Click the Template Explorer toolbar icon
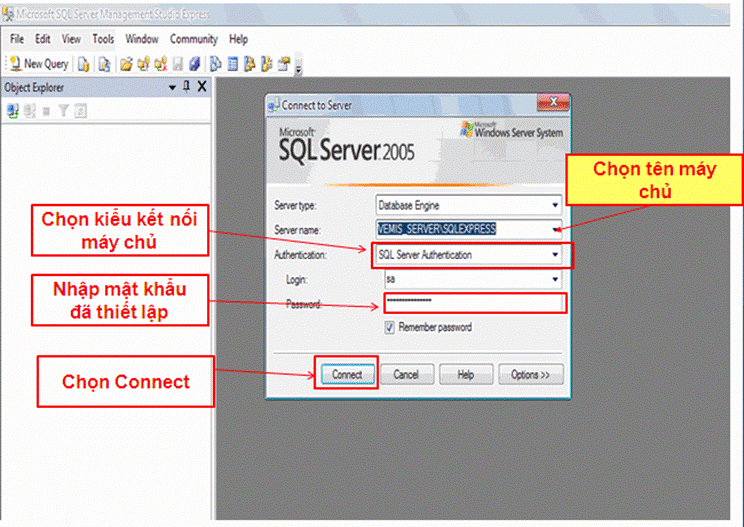Image resolution: width=744 pixels, height=527 pixels. click(267, 64)
